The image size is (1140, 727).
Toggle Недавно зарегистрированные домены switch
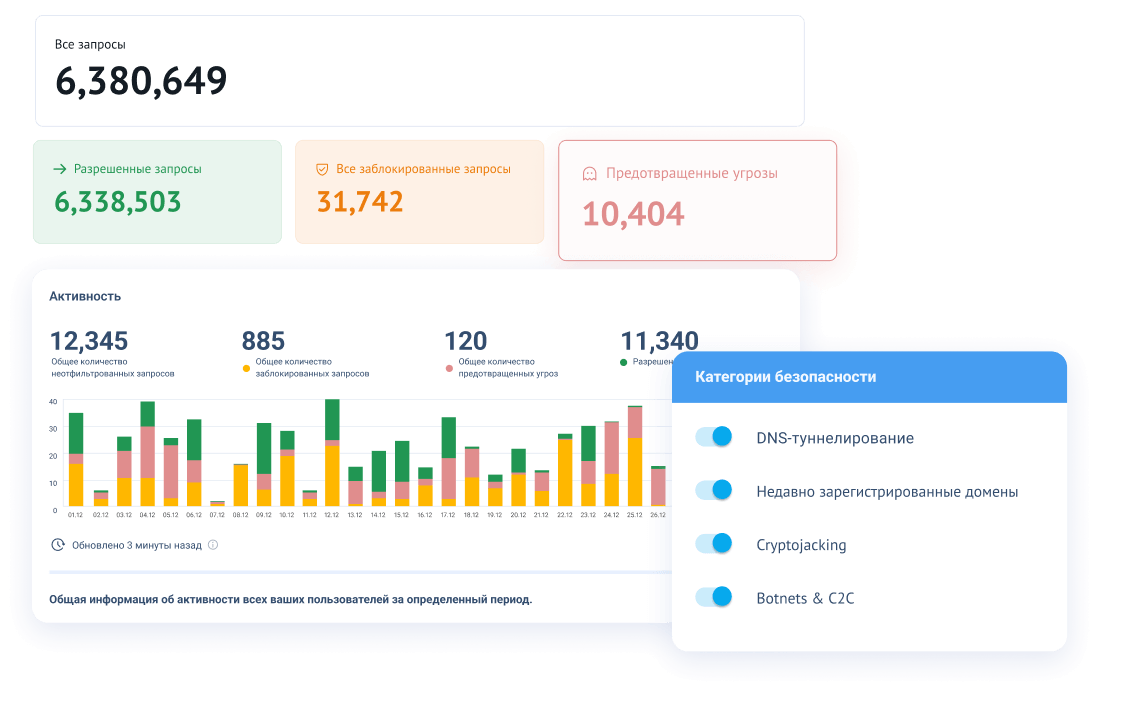[714, 491]
